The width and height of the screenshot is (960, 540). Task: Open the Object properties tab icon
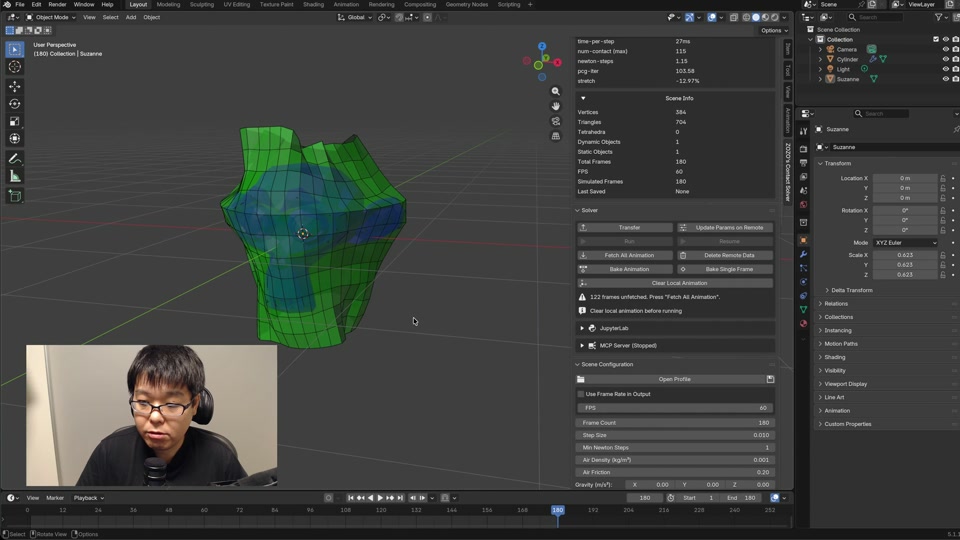(803, 240)
